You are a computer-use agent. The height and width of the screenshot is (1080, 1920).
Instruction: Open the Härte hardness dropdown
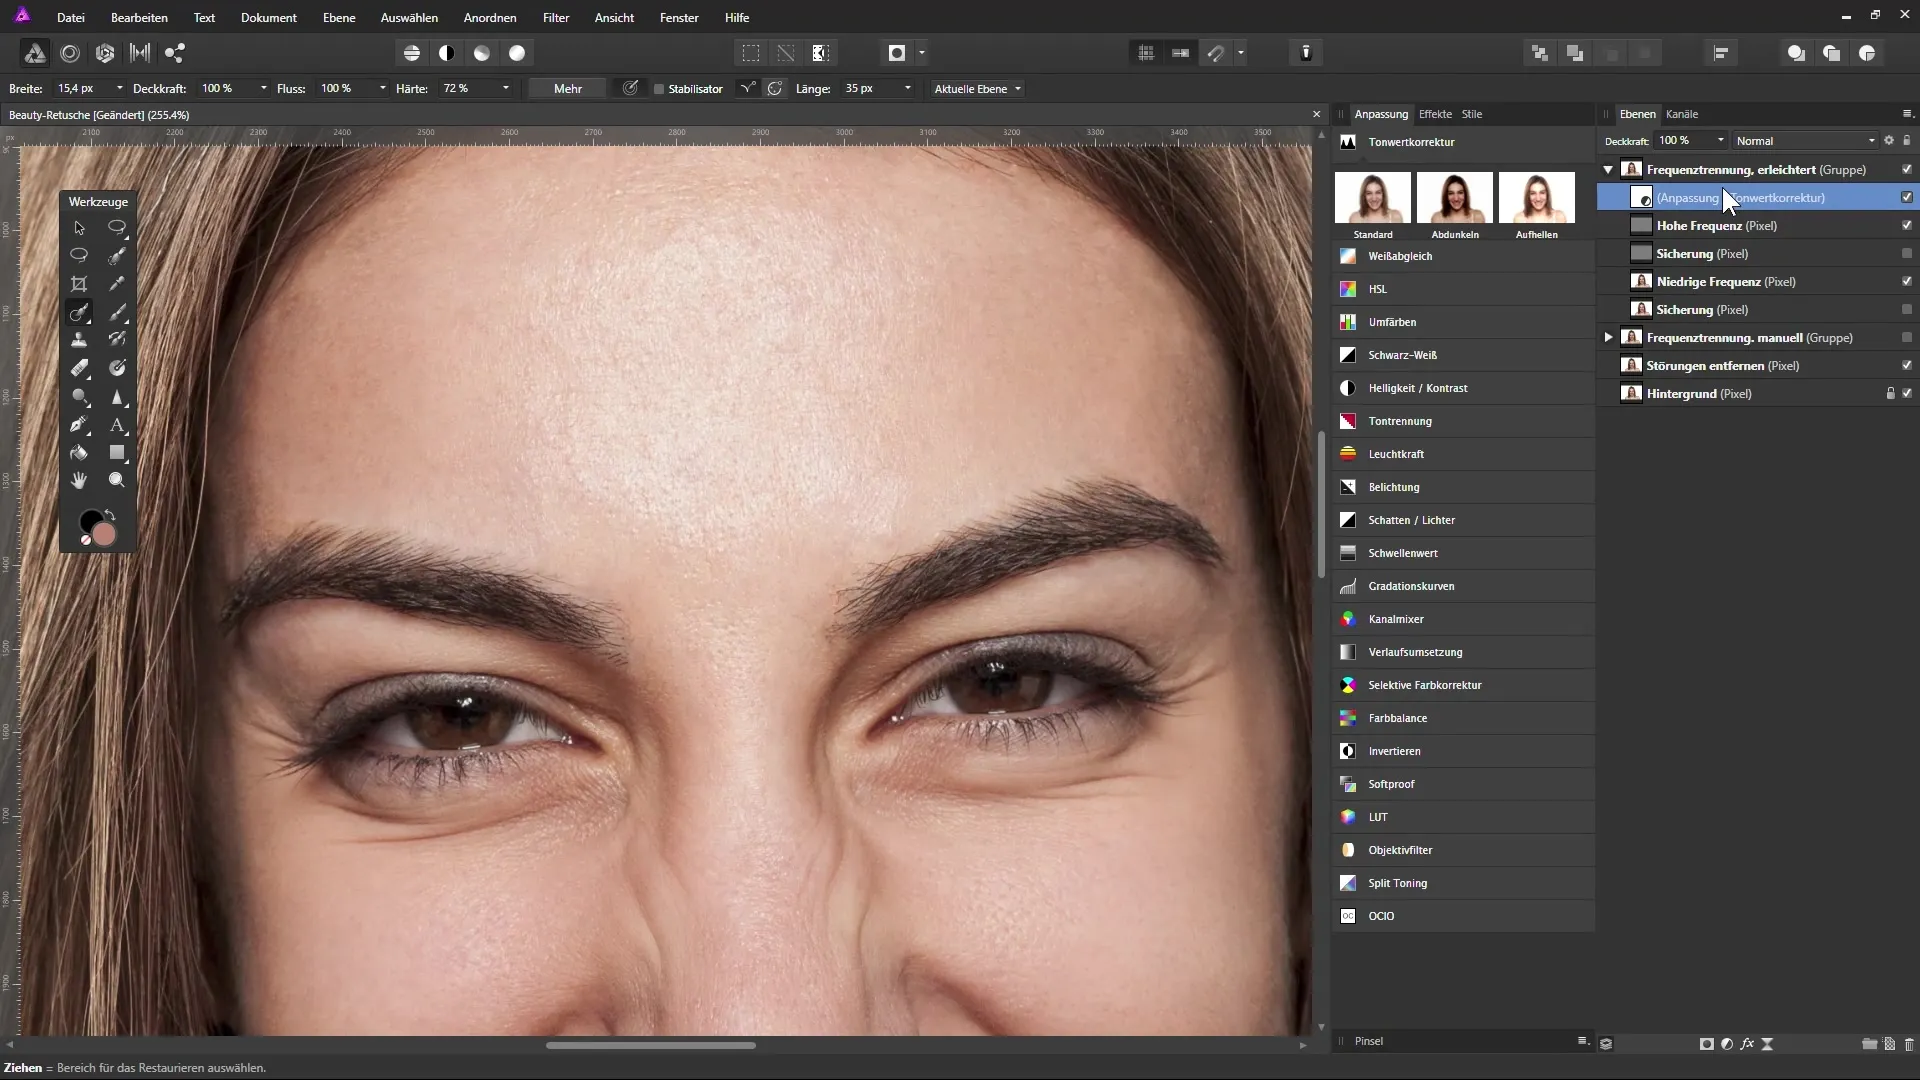pyautogui.click(x=506, y=89)
